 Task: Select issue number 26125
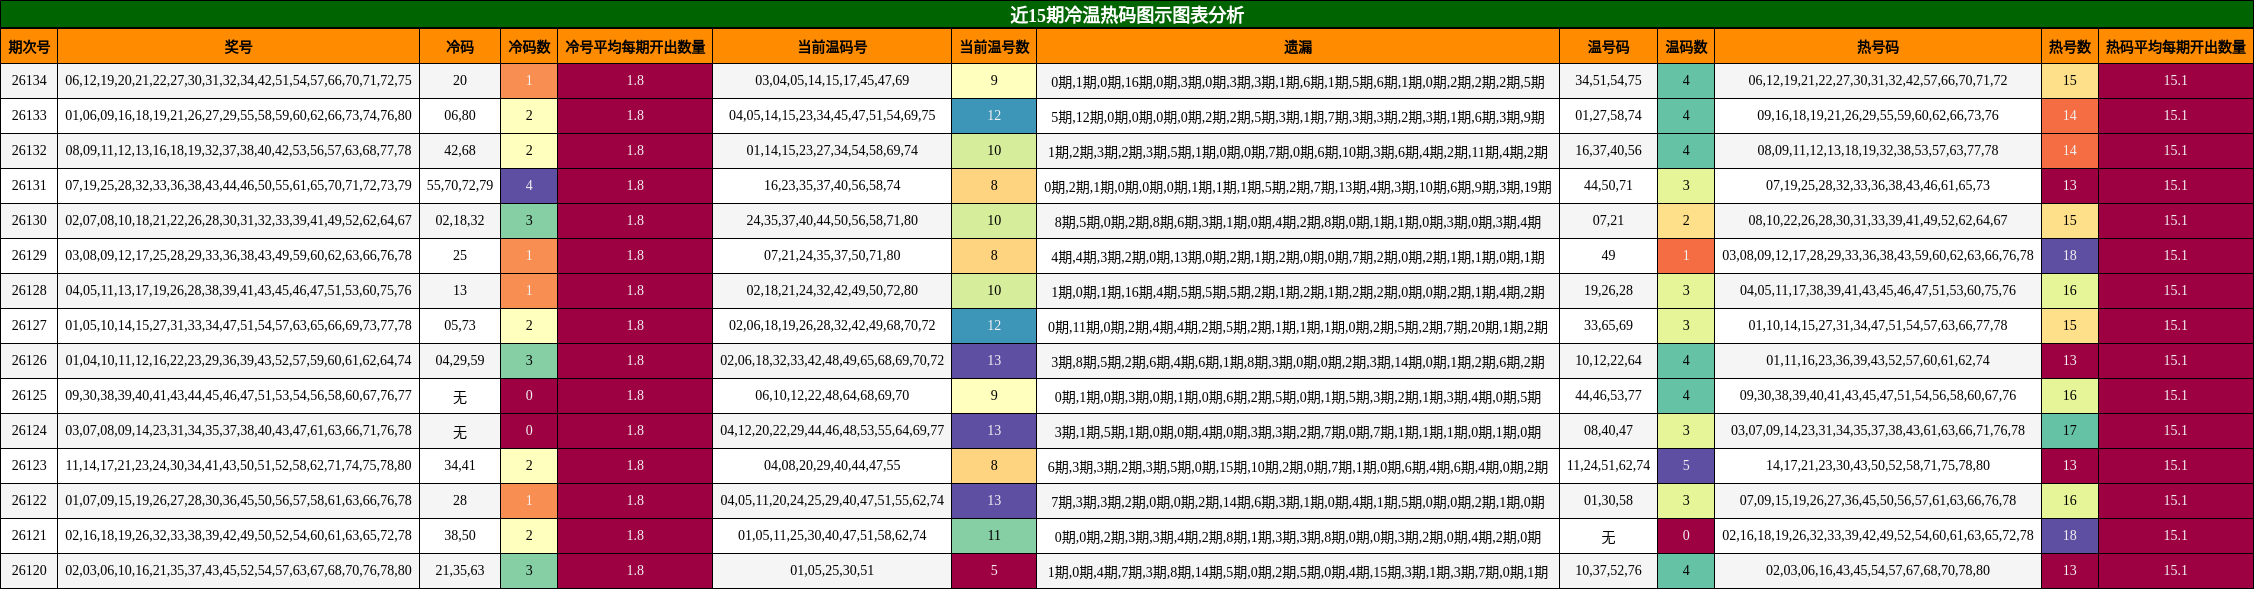[29, 396]
